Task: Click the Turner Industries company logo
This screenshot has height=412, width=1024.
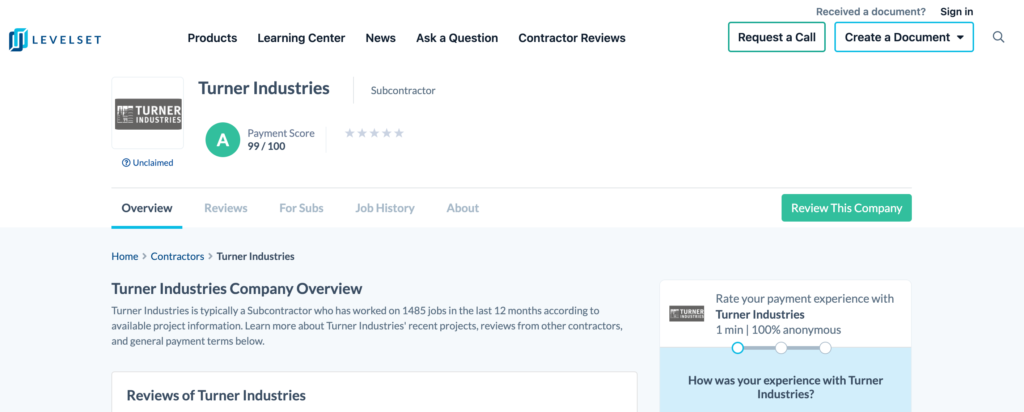Action: pyautogui.click(x=148, y=113)
